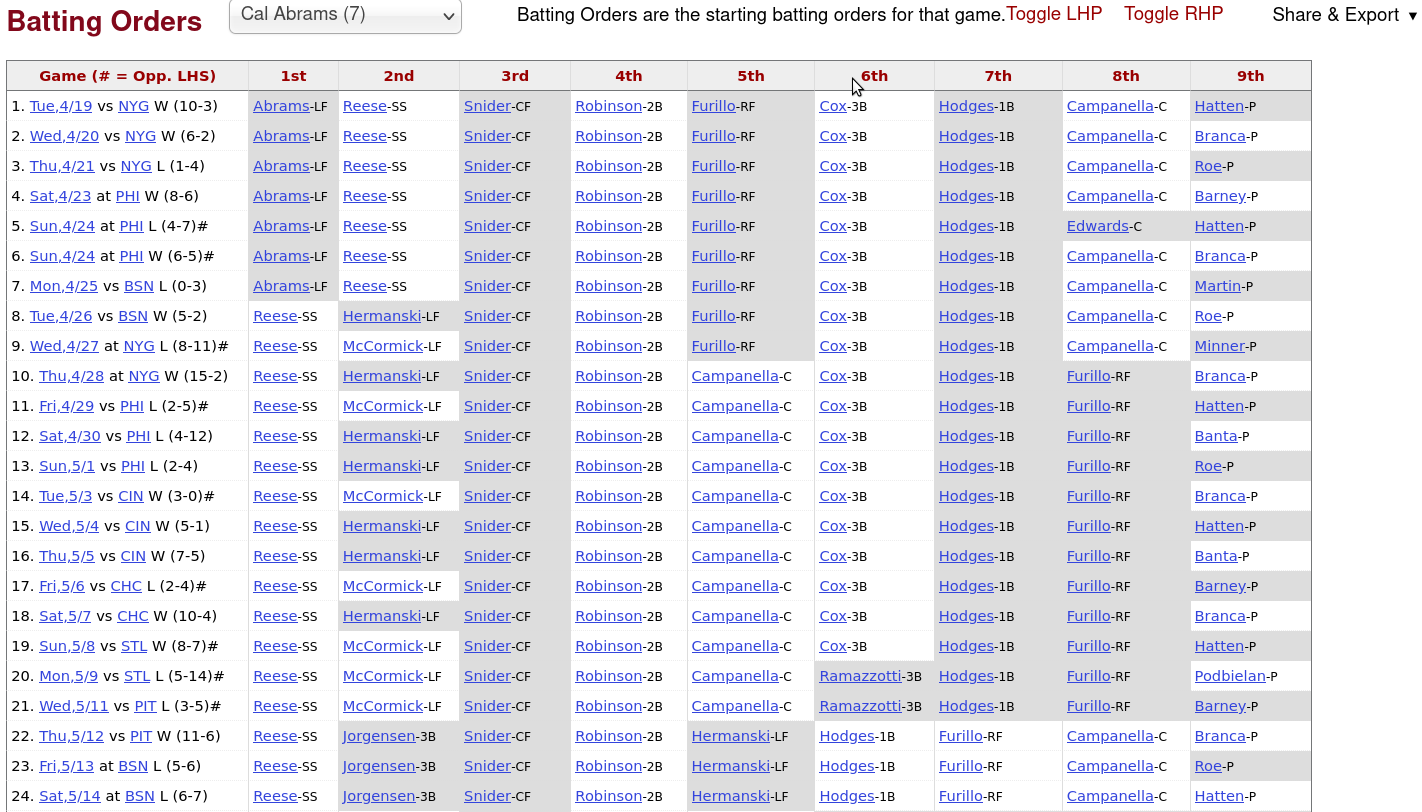Viewport: 1422px width, 812px height.
Task: Toggle RHP highlighting
Action: (x=1173, y=14)
